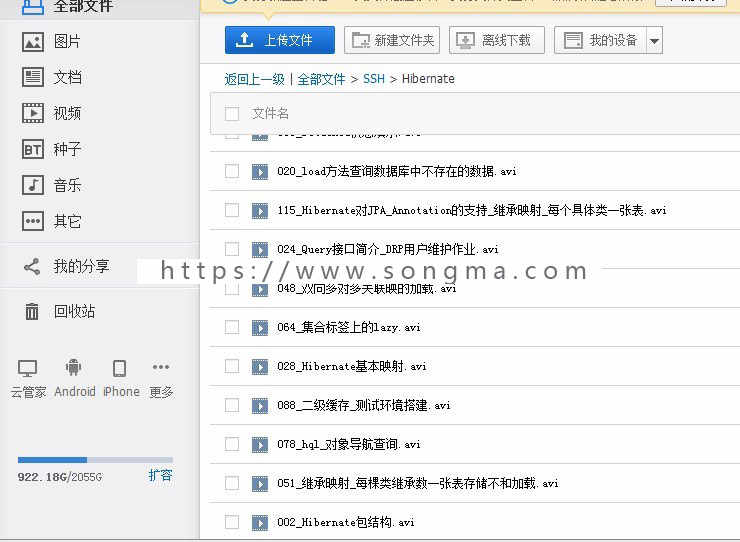740x542 pixels.
Task: Click the music note icon beside 音乐
Action: click(x=33, y=185)
